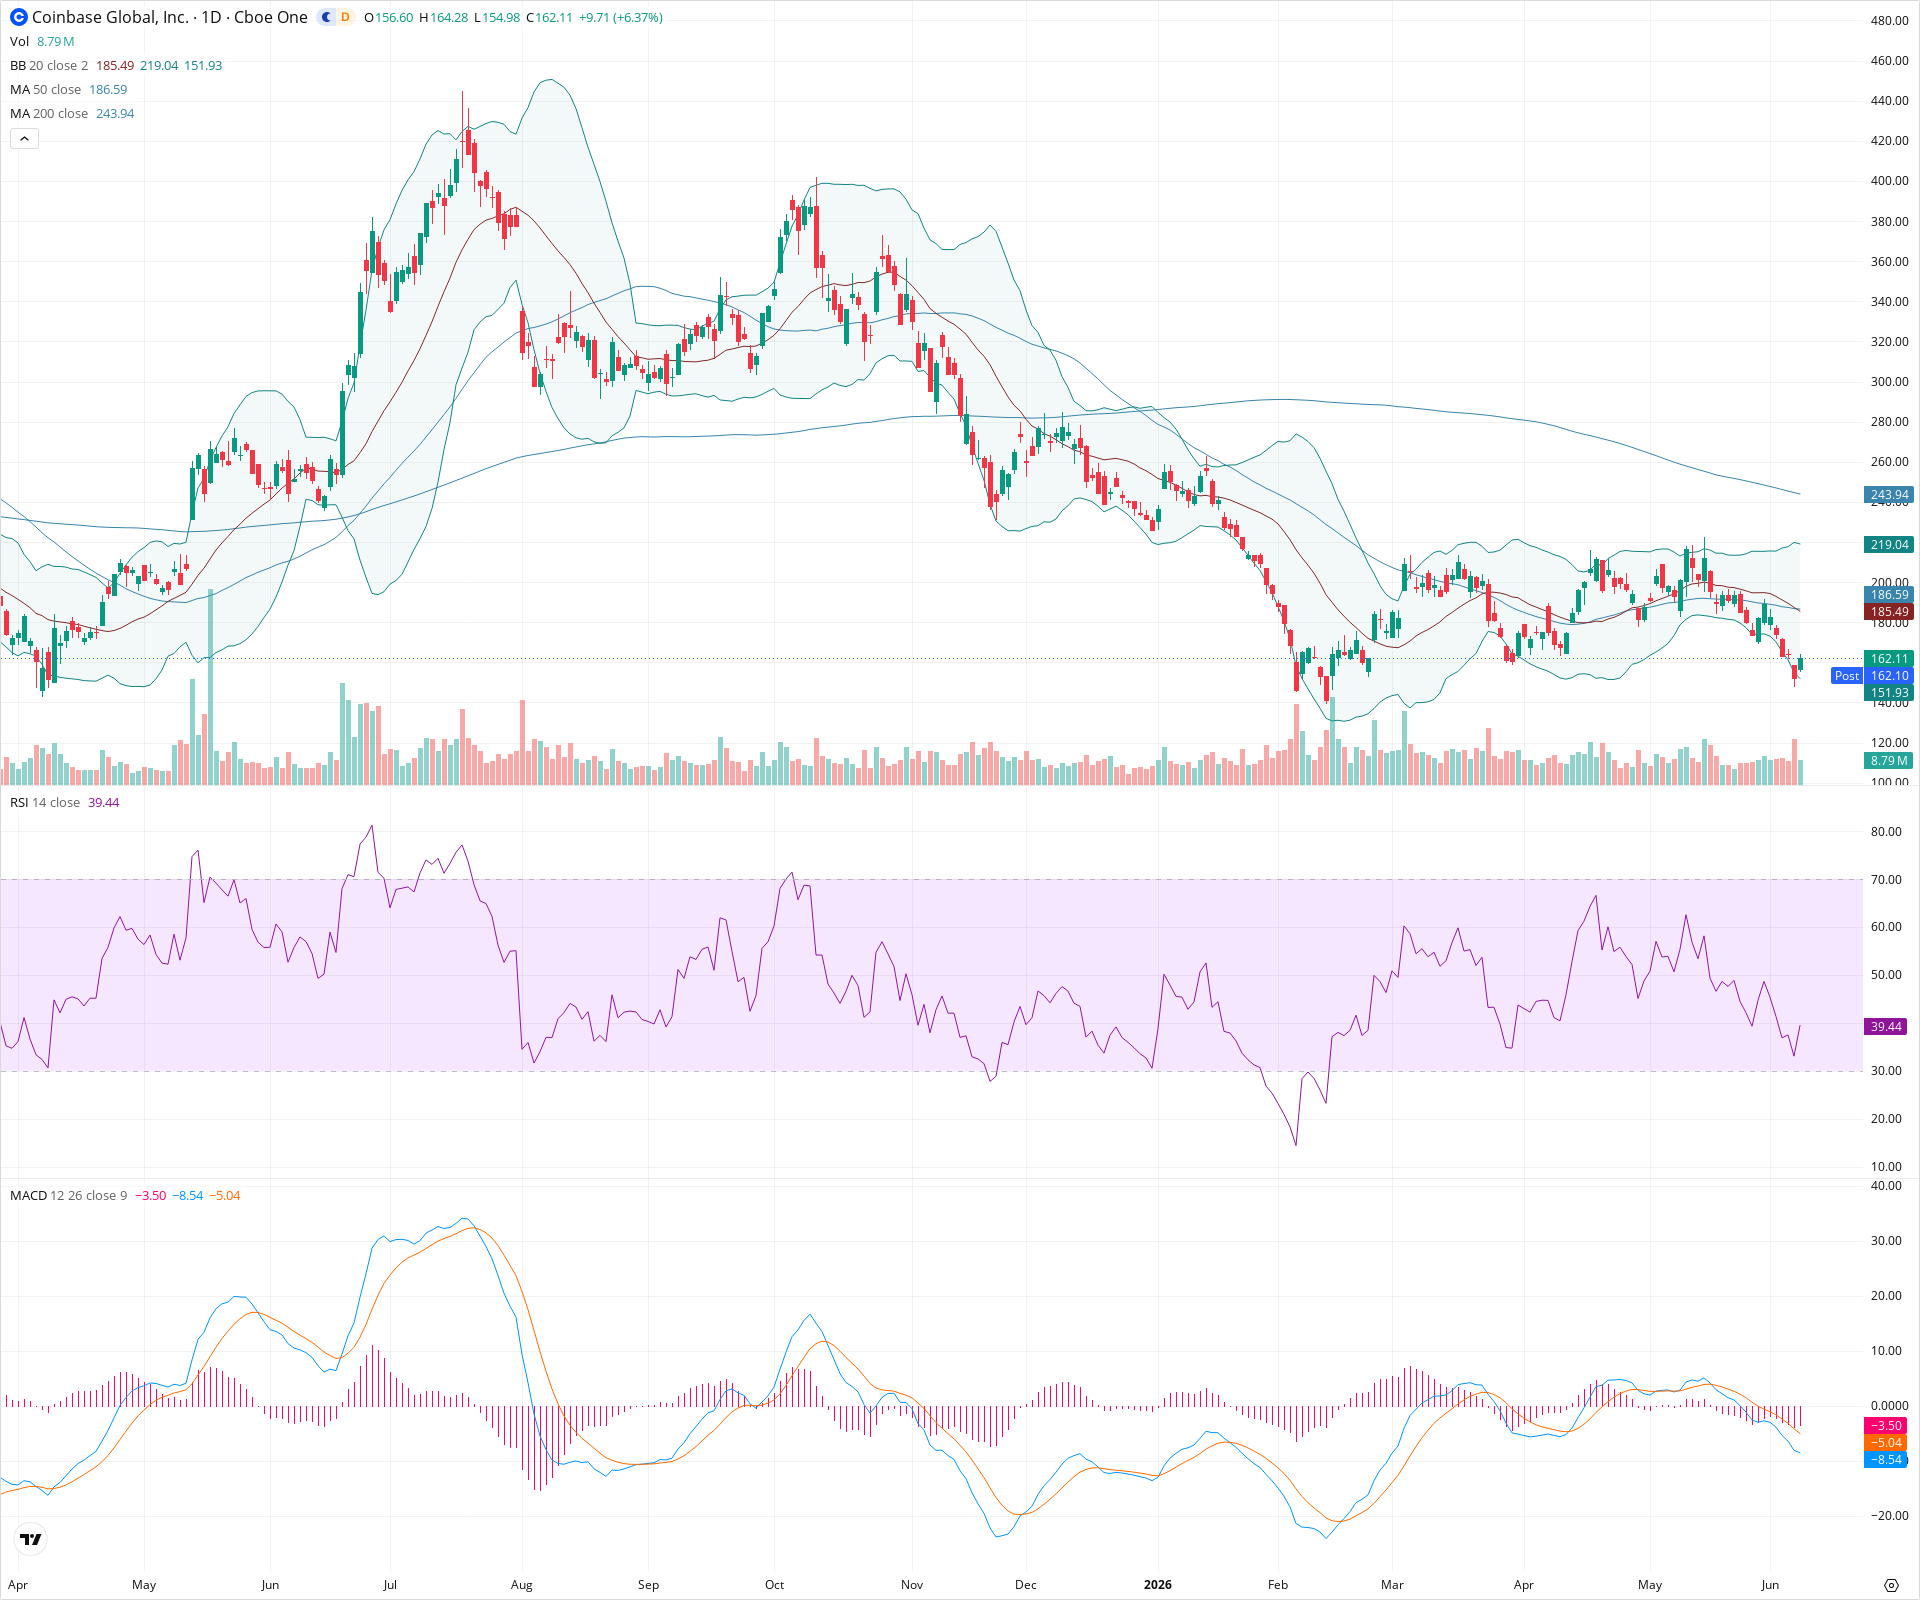1920x1600 pixels.
Task: Click the 39.44 RSI value label
Action: [1886, 1027]
